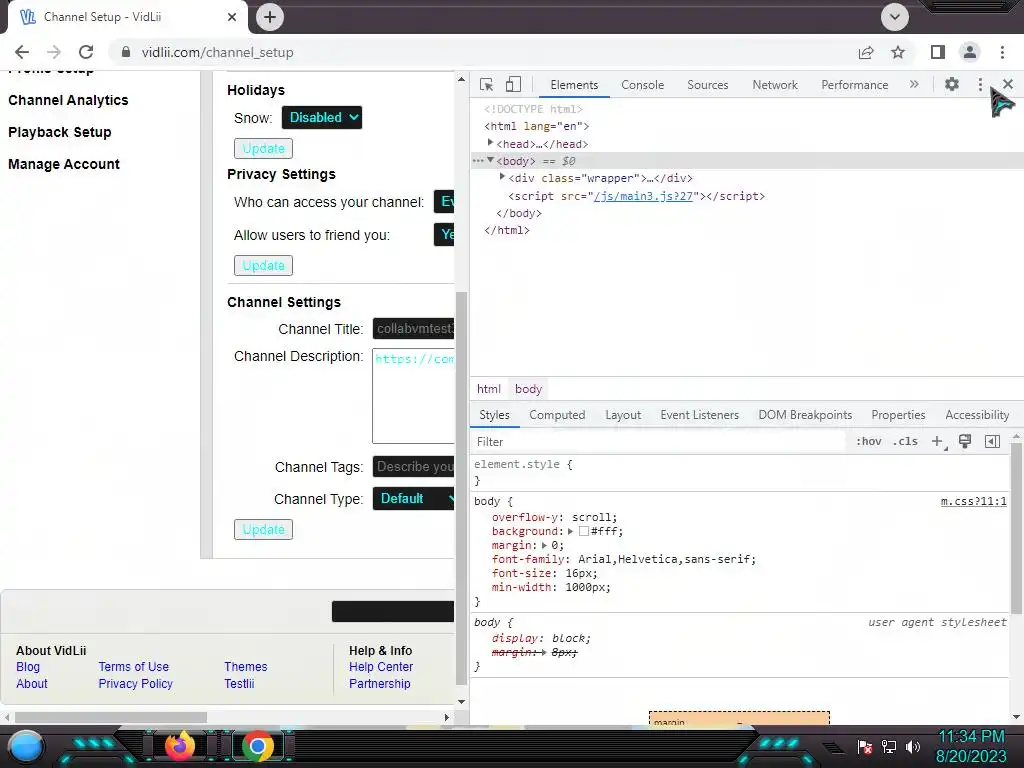Open the Channel Analytics sidebar link
Screen dimensions: 1024x768
(x=68, y=100)
